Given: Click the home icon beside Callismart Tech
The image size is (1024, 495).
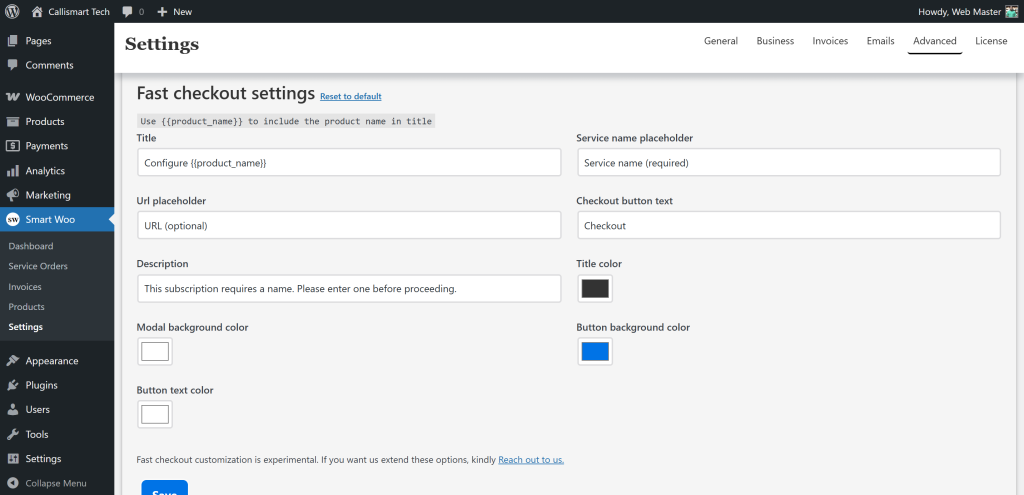Looking at the screenshot, I should click(37, 11).
